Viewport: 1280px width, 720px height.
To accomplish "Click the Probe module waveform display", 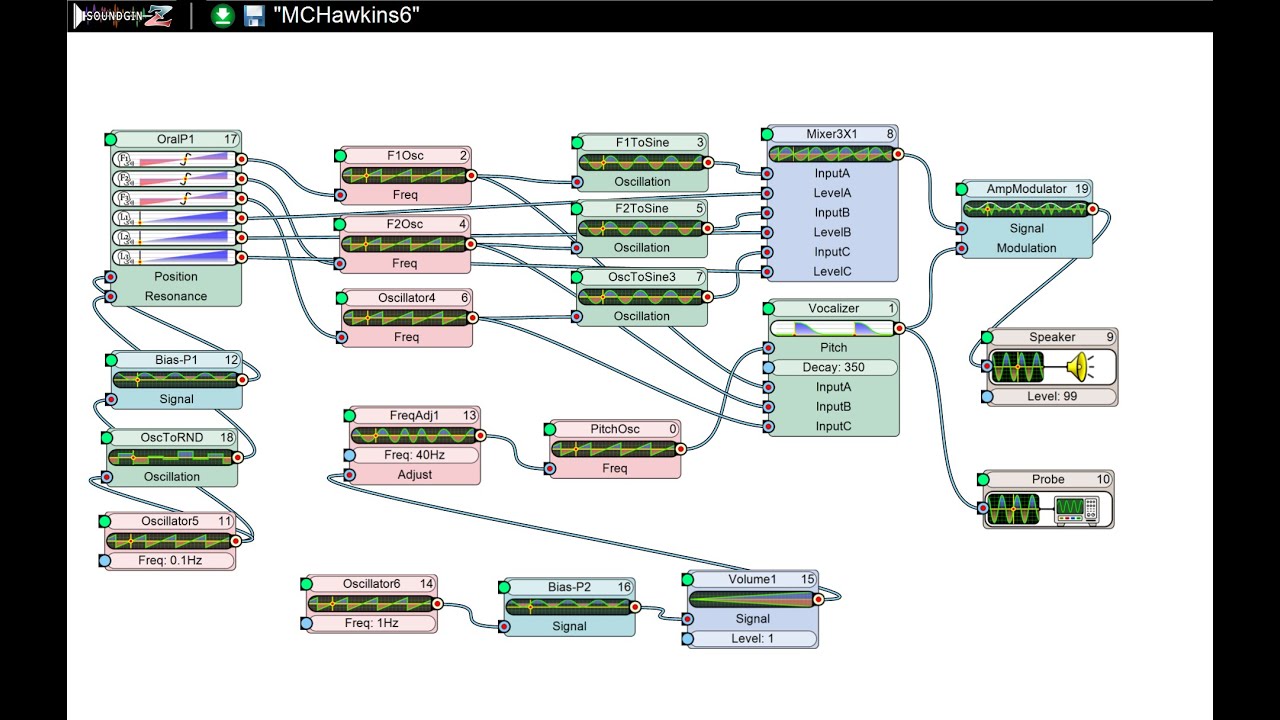I will 1013,509.
